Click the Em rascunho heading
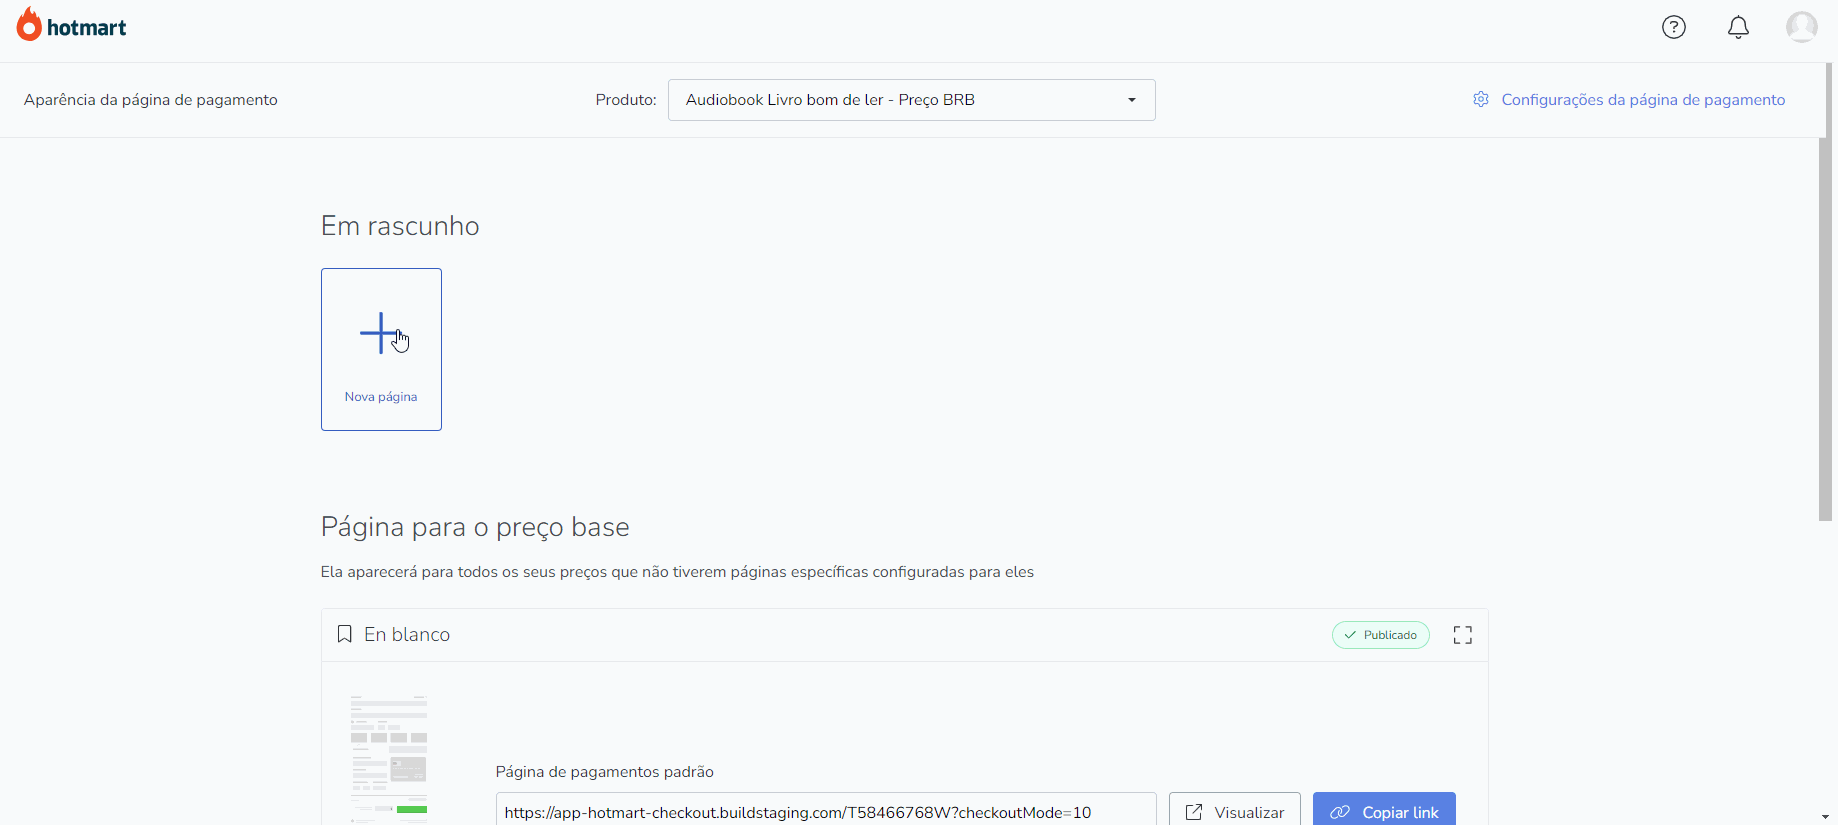This screenshot has height=825, width=1838. (x=400, y=226)
